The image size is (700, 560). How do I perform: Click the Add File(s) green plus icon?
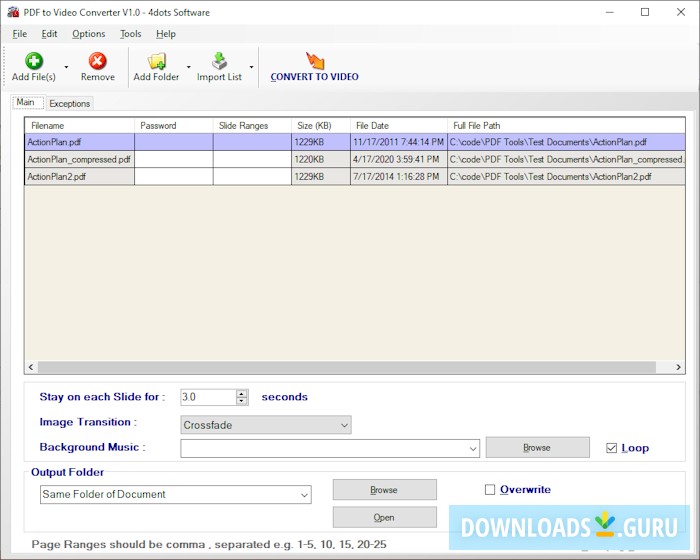(34, 62)
